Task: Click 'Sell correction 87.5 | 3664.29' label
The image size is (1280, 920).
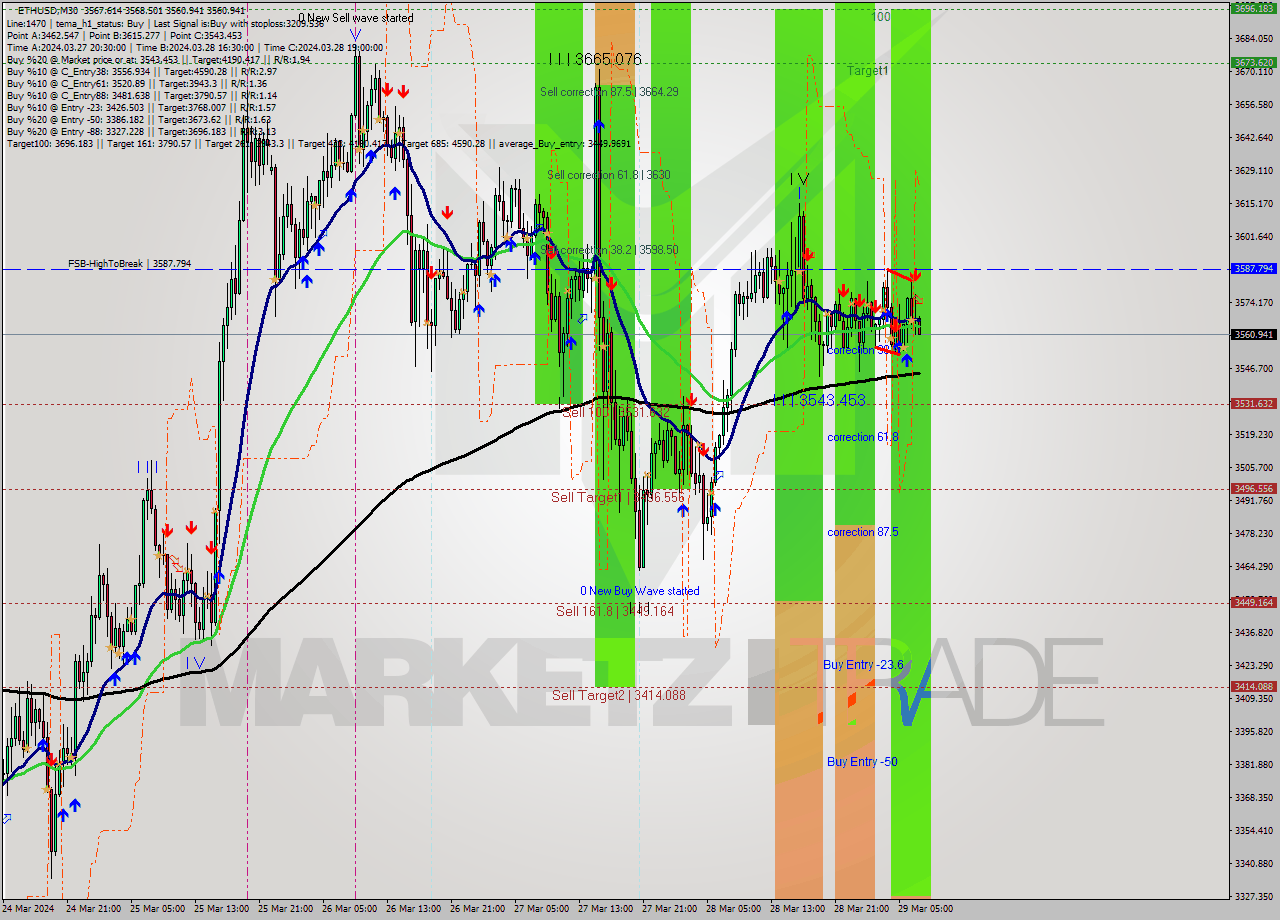Action: coord(609,92)
